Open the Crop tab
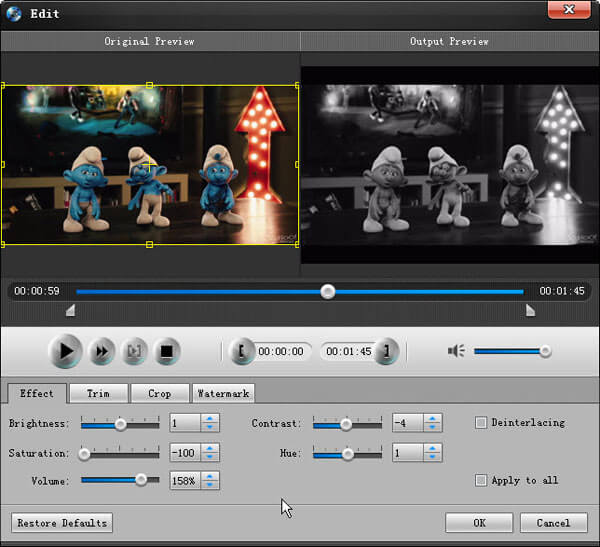 coord(160,393)
